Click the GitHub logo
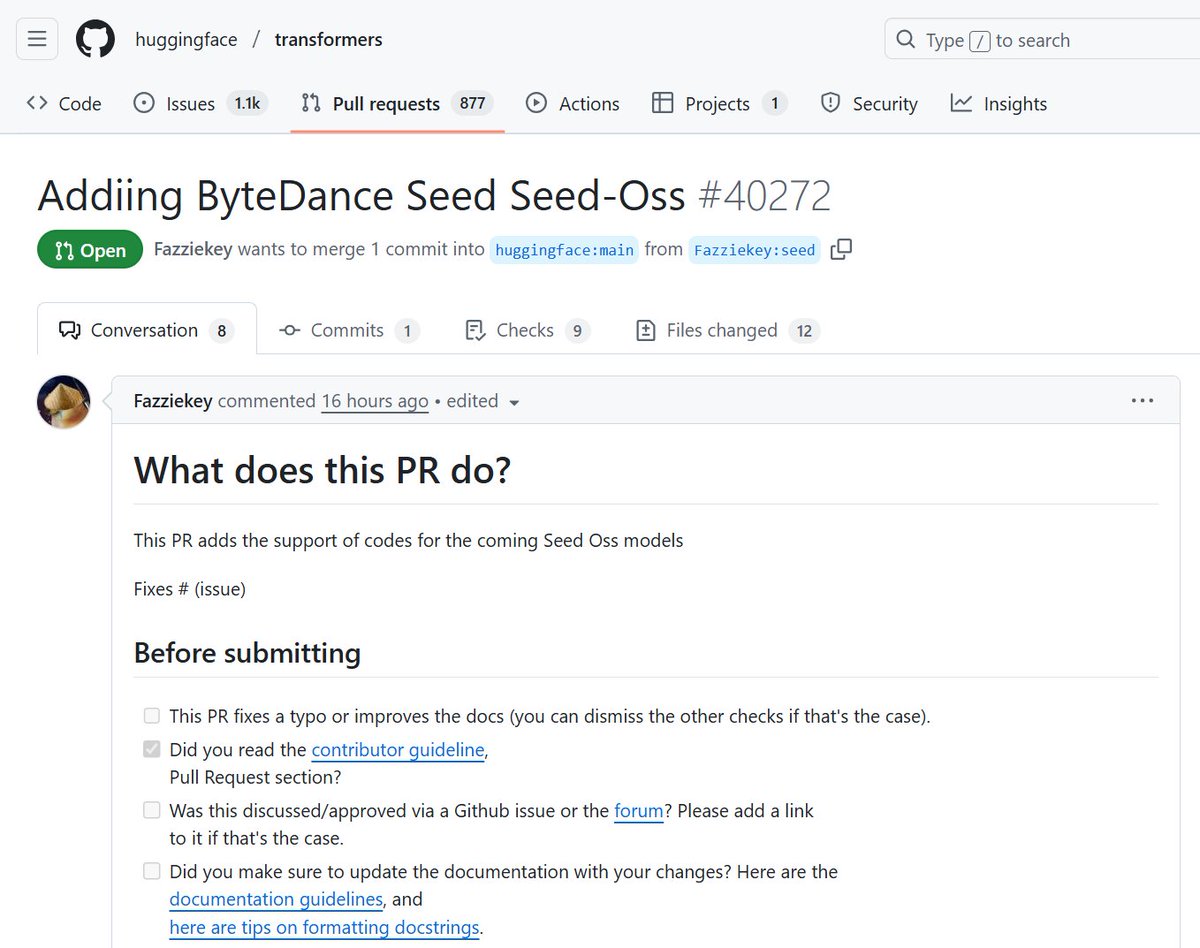Viewport: 1200px width, 948px height. 95,39
